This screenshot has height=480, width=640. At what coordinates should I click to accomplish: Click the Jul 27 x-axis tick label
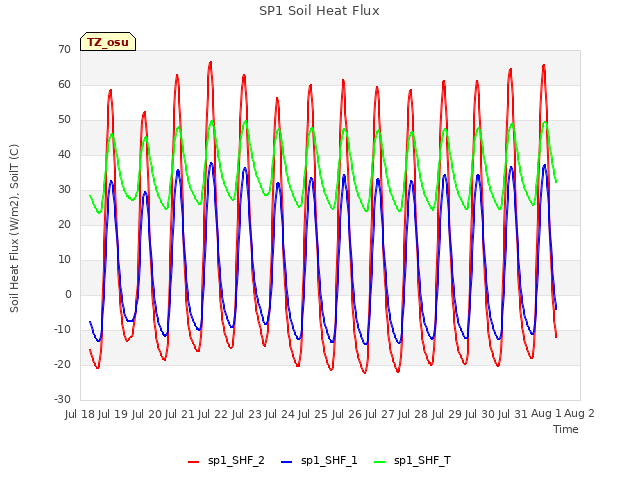(x=380, y=414)
